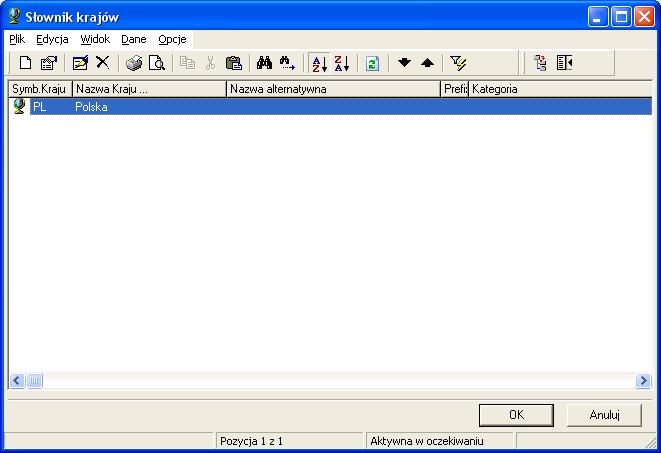The image size is (661, 453).
Task: Open Print preview magnifier page icon
Action: (157, 63)
